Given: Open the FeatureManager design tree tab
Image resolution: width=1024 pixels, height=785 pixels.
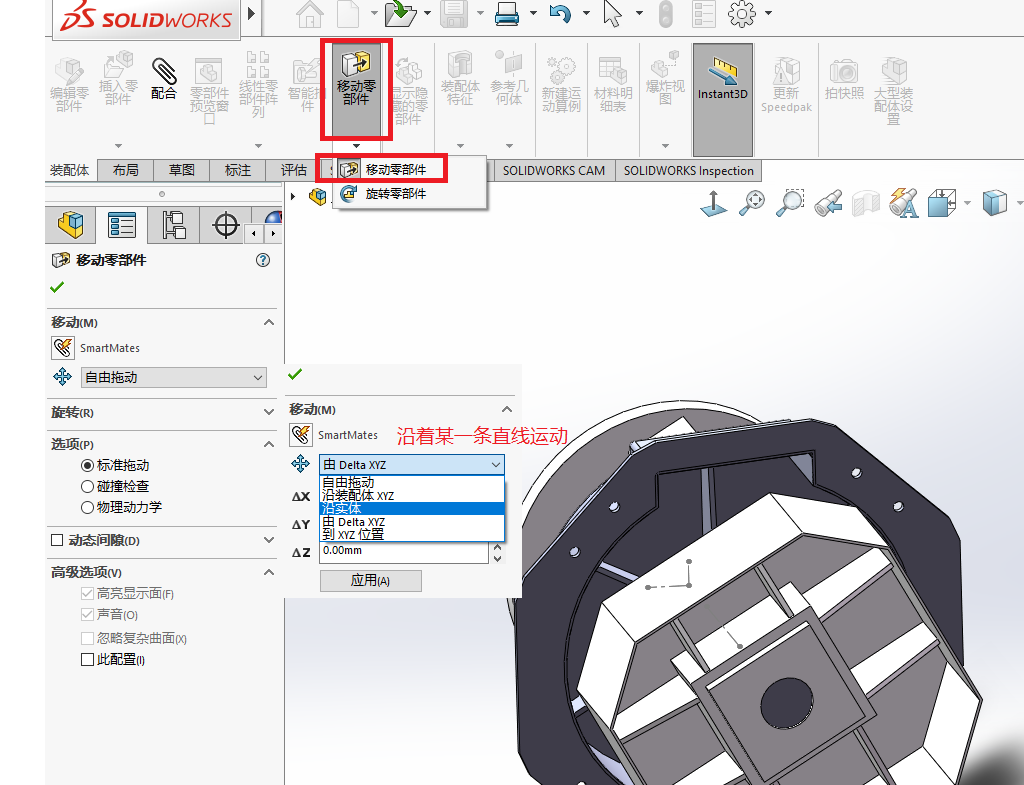Looking at the screenshot, I should [71, 225].
